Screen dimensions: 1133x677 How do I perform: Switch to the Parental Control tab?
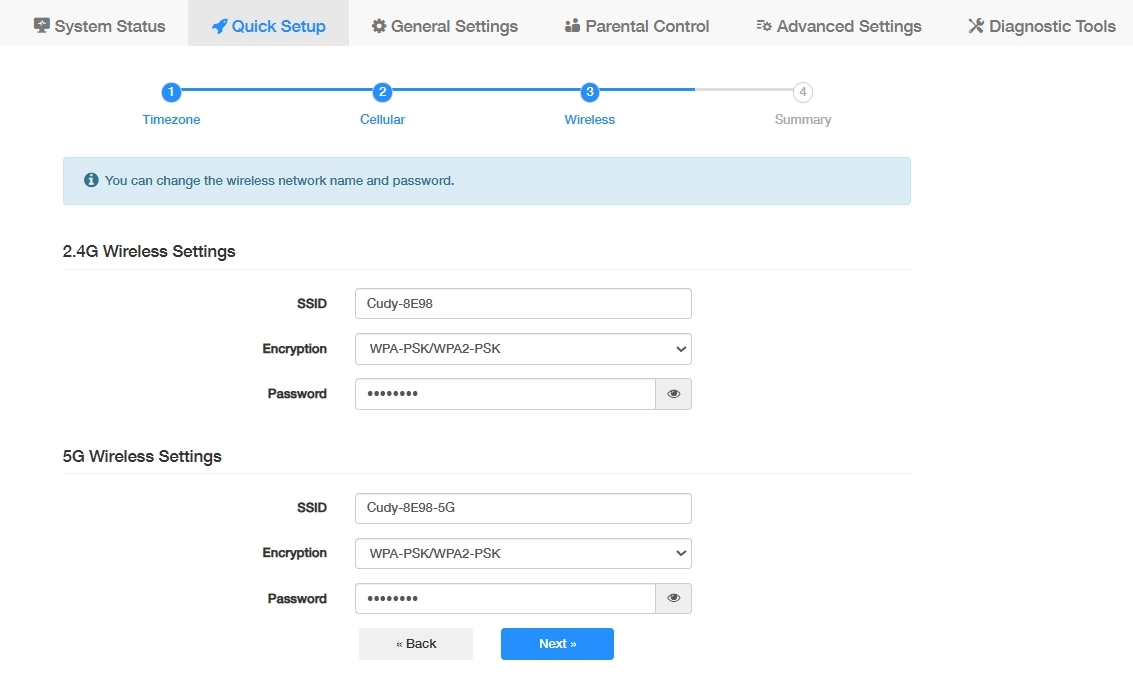tap(637, 26)
